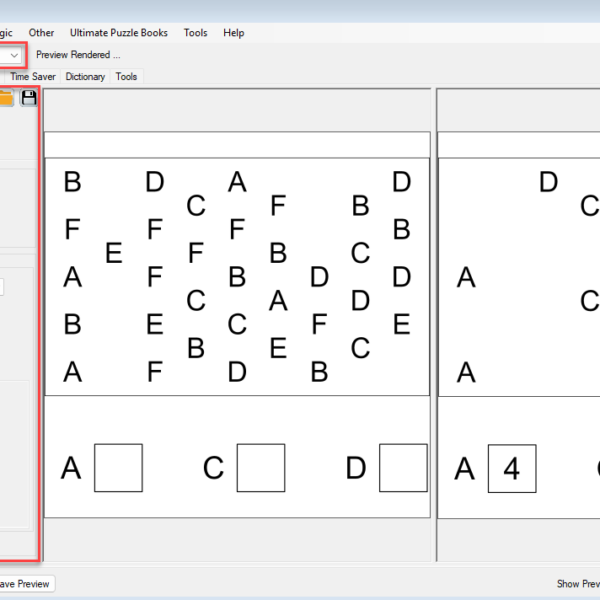
Task: Click the puzzle preview letter grid
Action: coord(237,275)
